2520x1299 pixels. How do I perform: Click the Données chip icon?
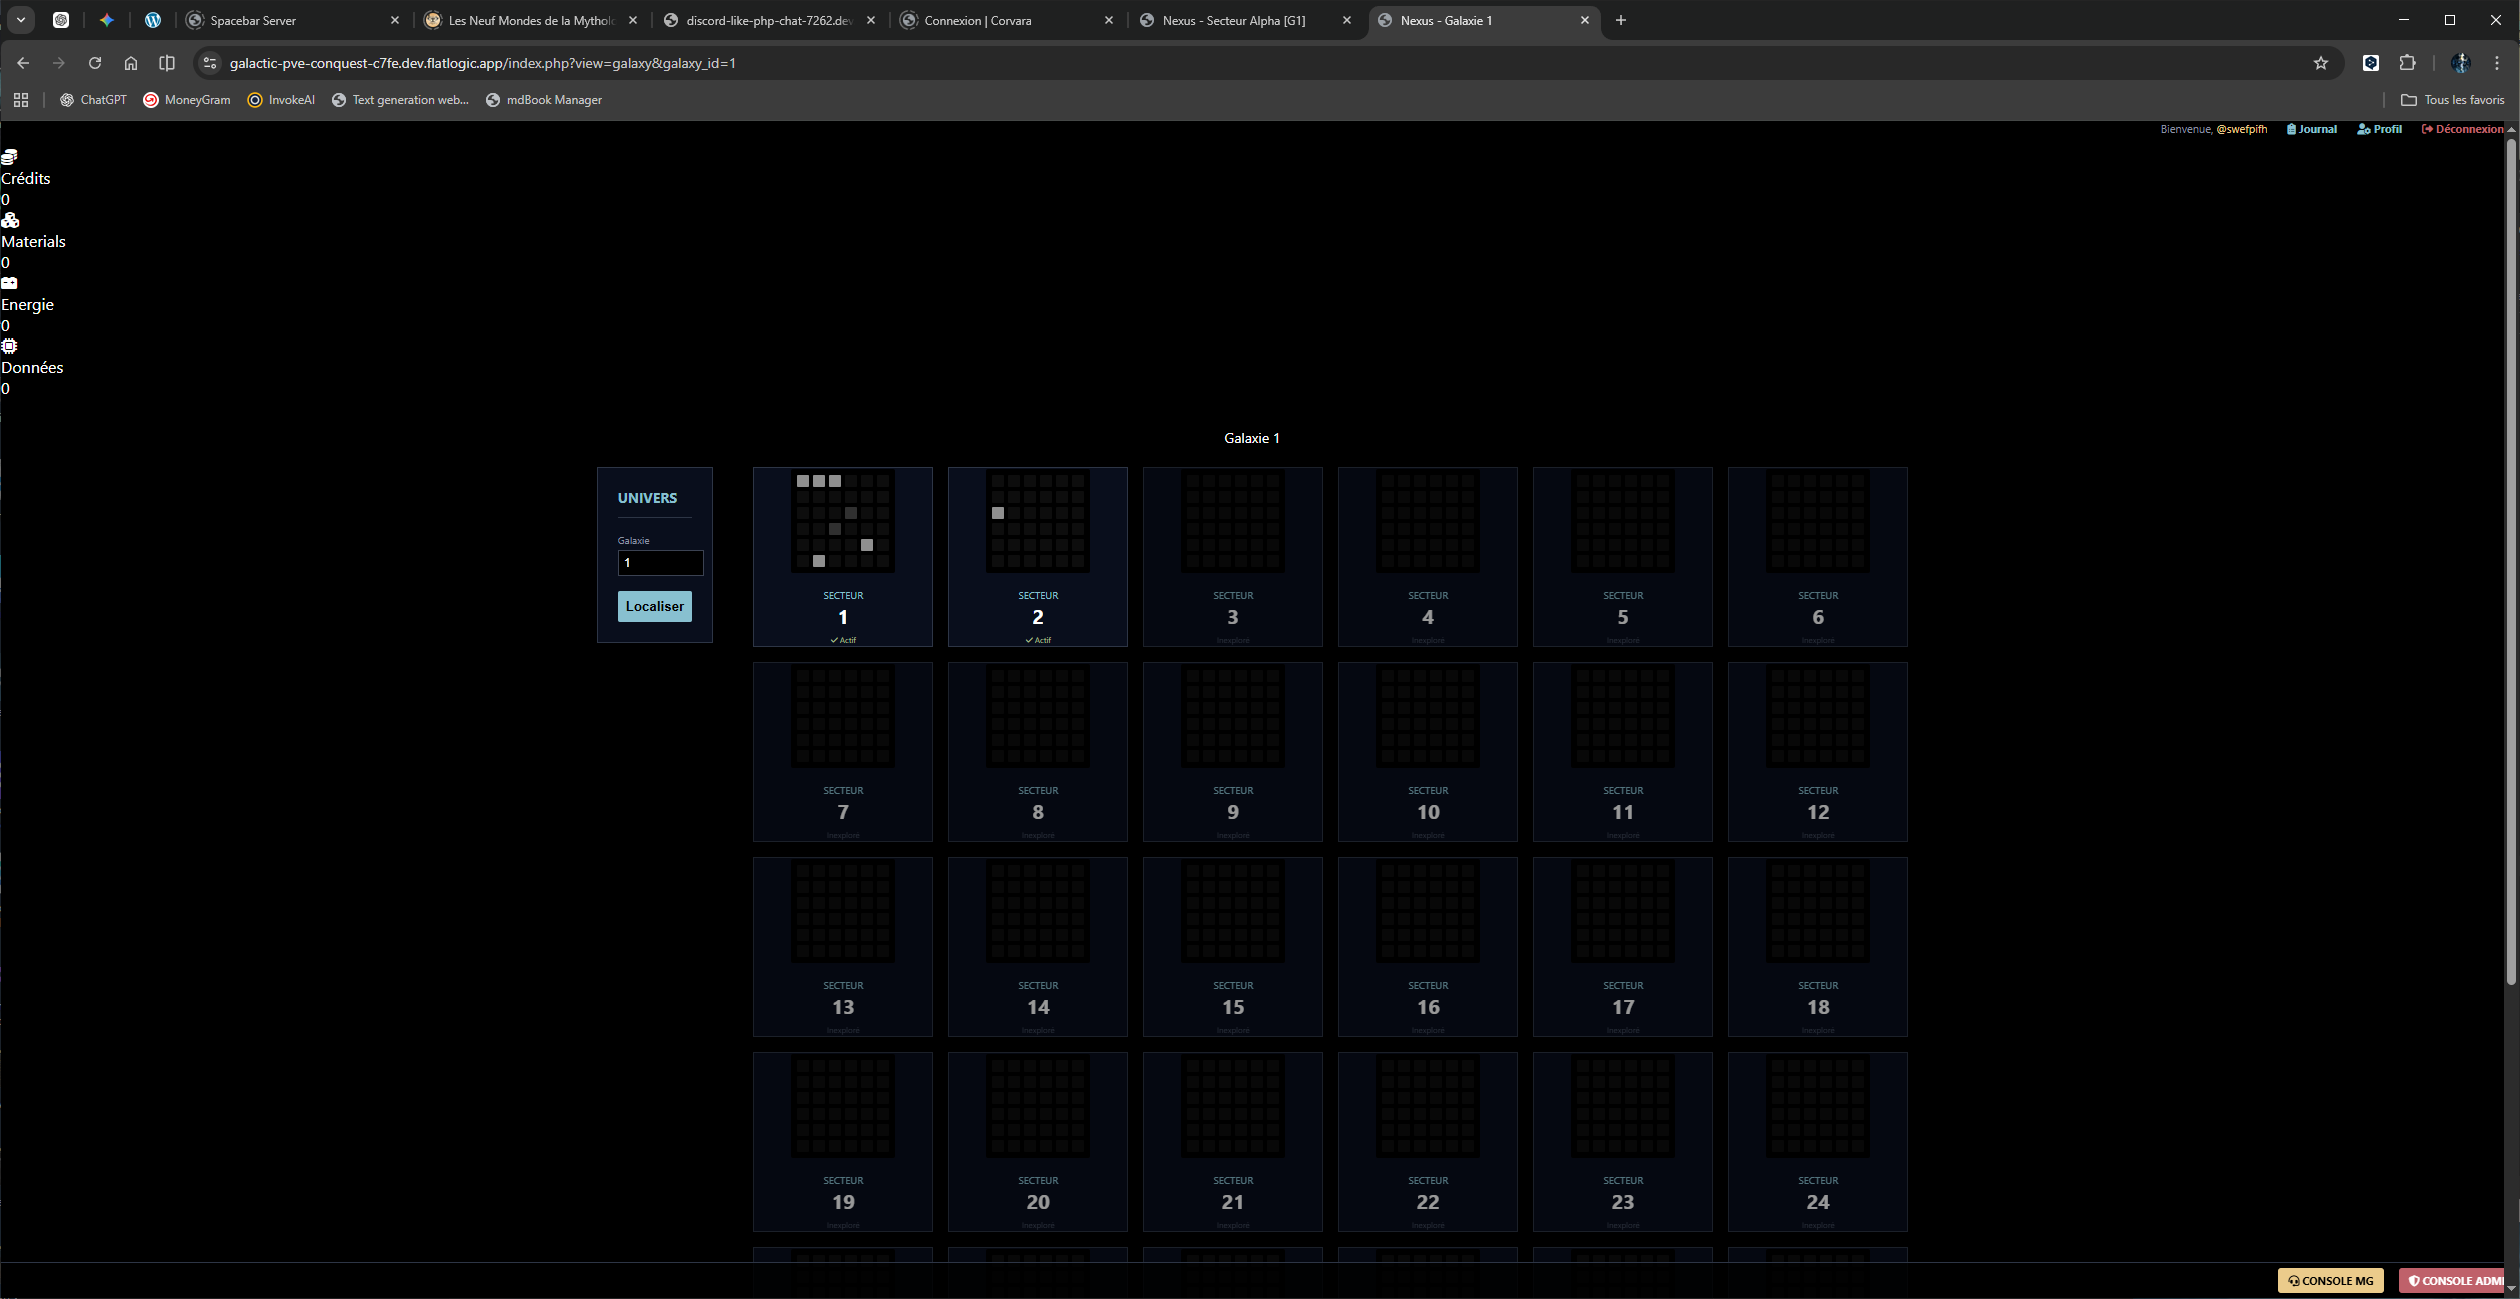[9, 346]
